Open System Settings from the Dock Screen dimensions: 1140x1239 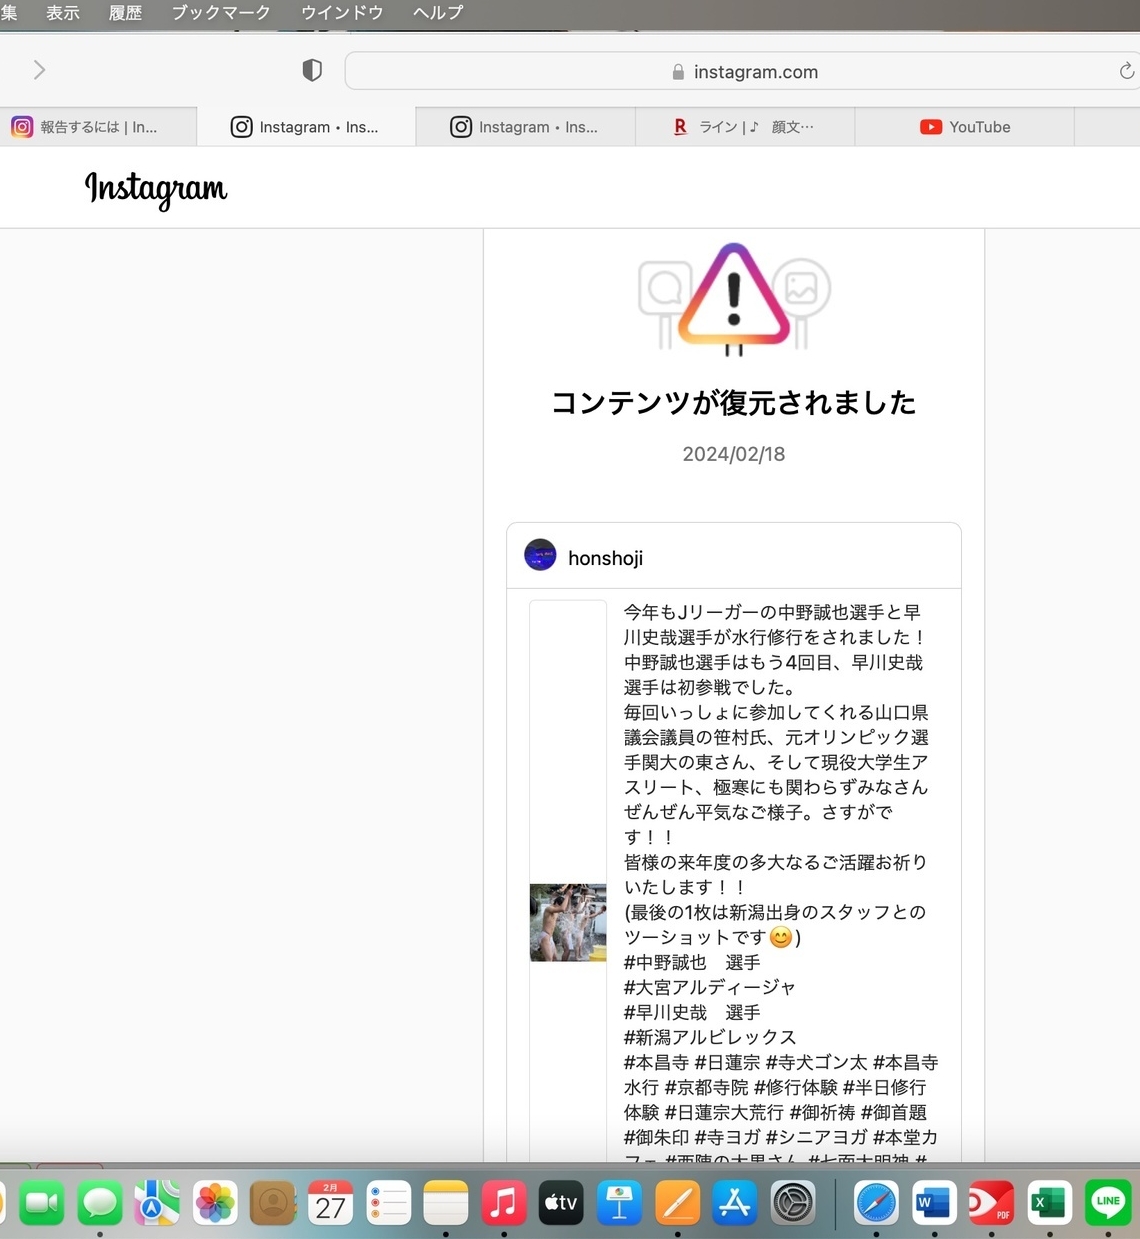click(x=793, y=1203)
